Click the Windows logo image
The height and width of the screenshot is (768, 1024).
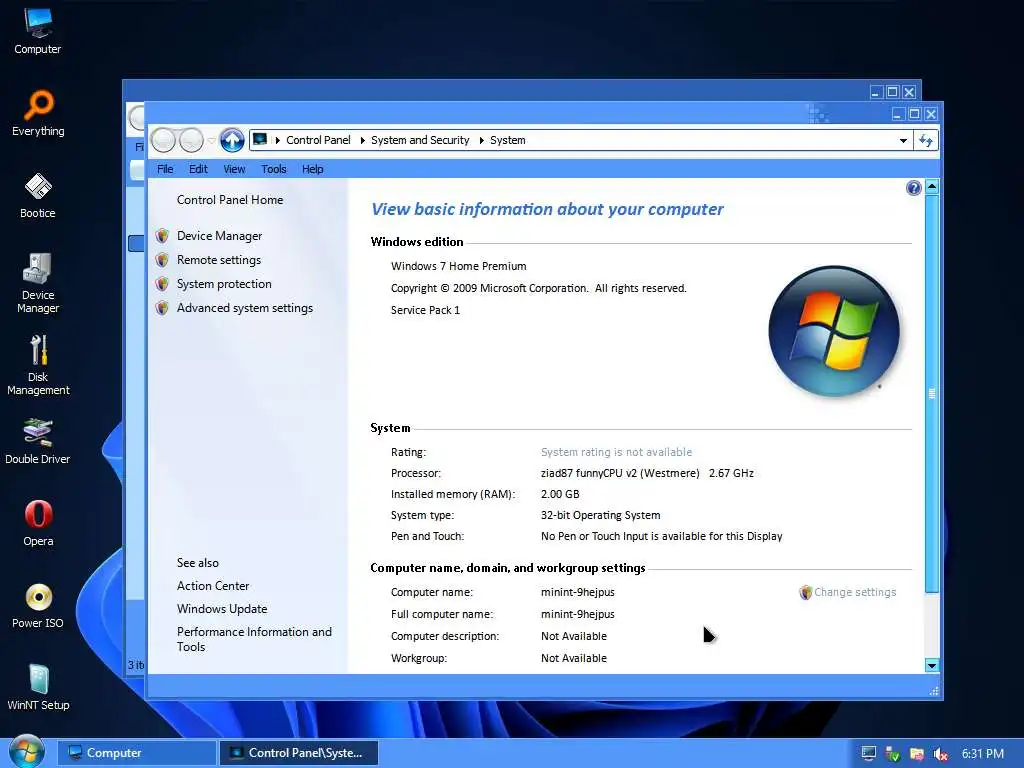(x=834, y=331)
